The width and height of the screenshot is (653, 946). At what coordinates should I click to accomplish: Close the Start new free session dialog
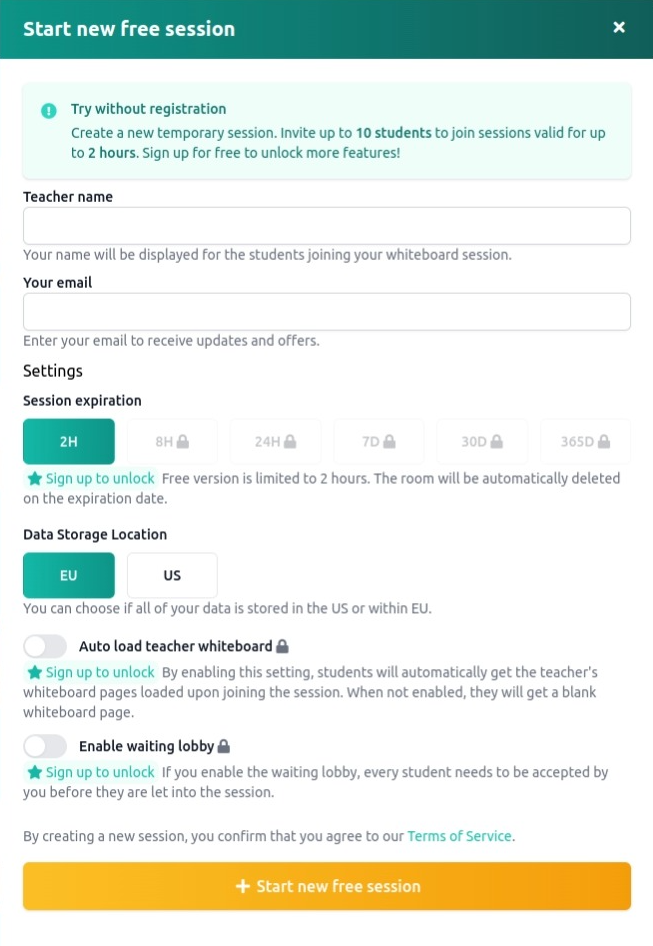click(619, 28)
